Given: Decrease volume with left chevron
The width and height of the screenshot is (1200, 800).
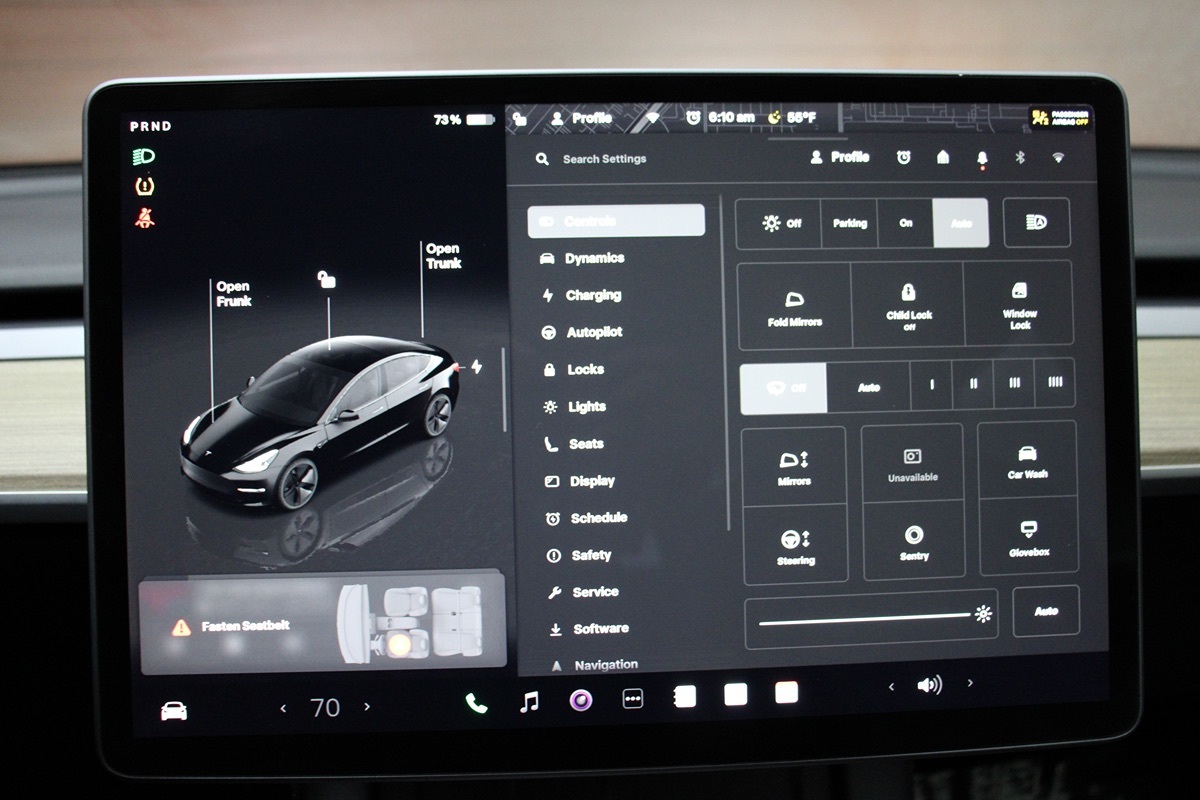Looking at the screenshot, I should point(891,686).
